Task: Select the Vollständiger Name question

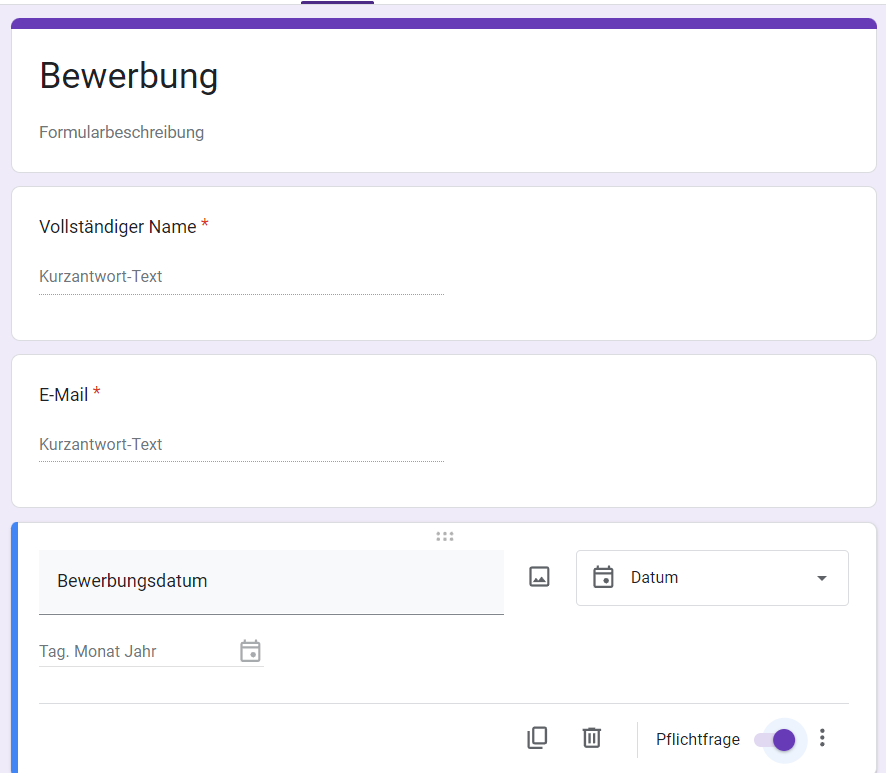Action: coord(118,227)
